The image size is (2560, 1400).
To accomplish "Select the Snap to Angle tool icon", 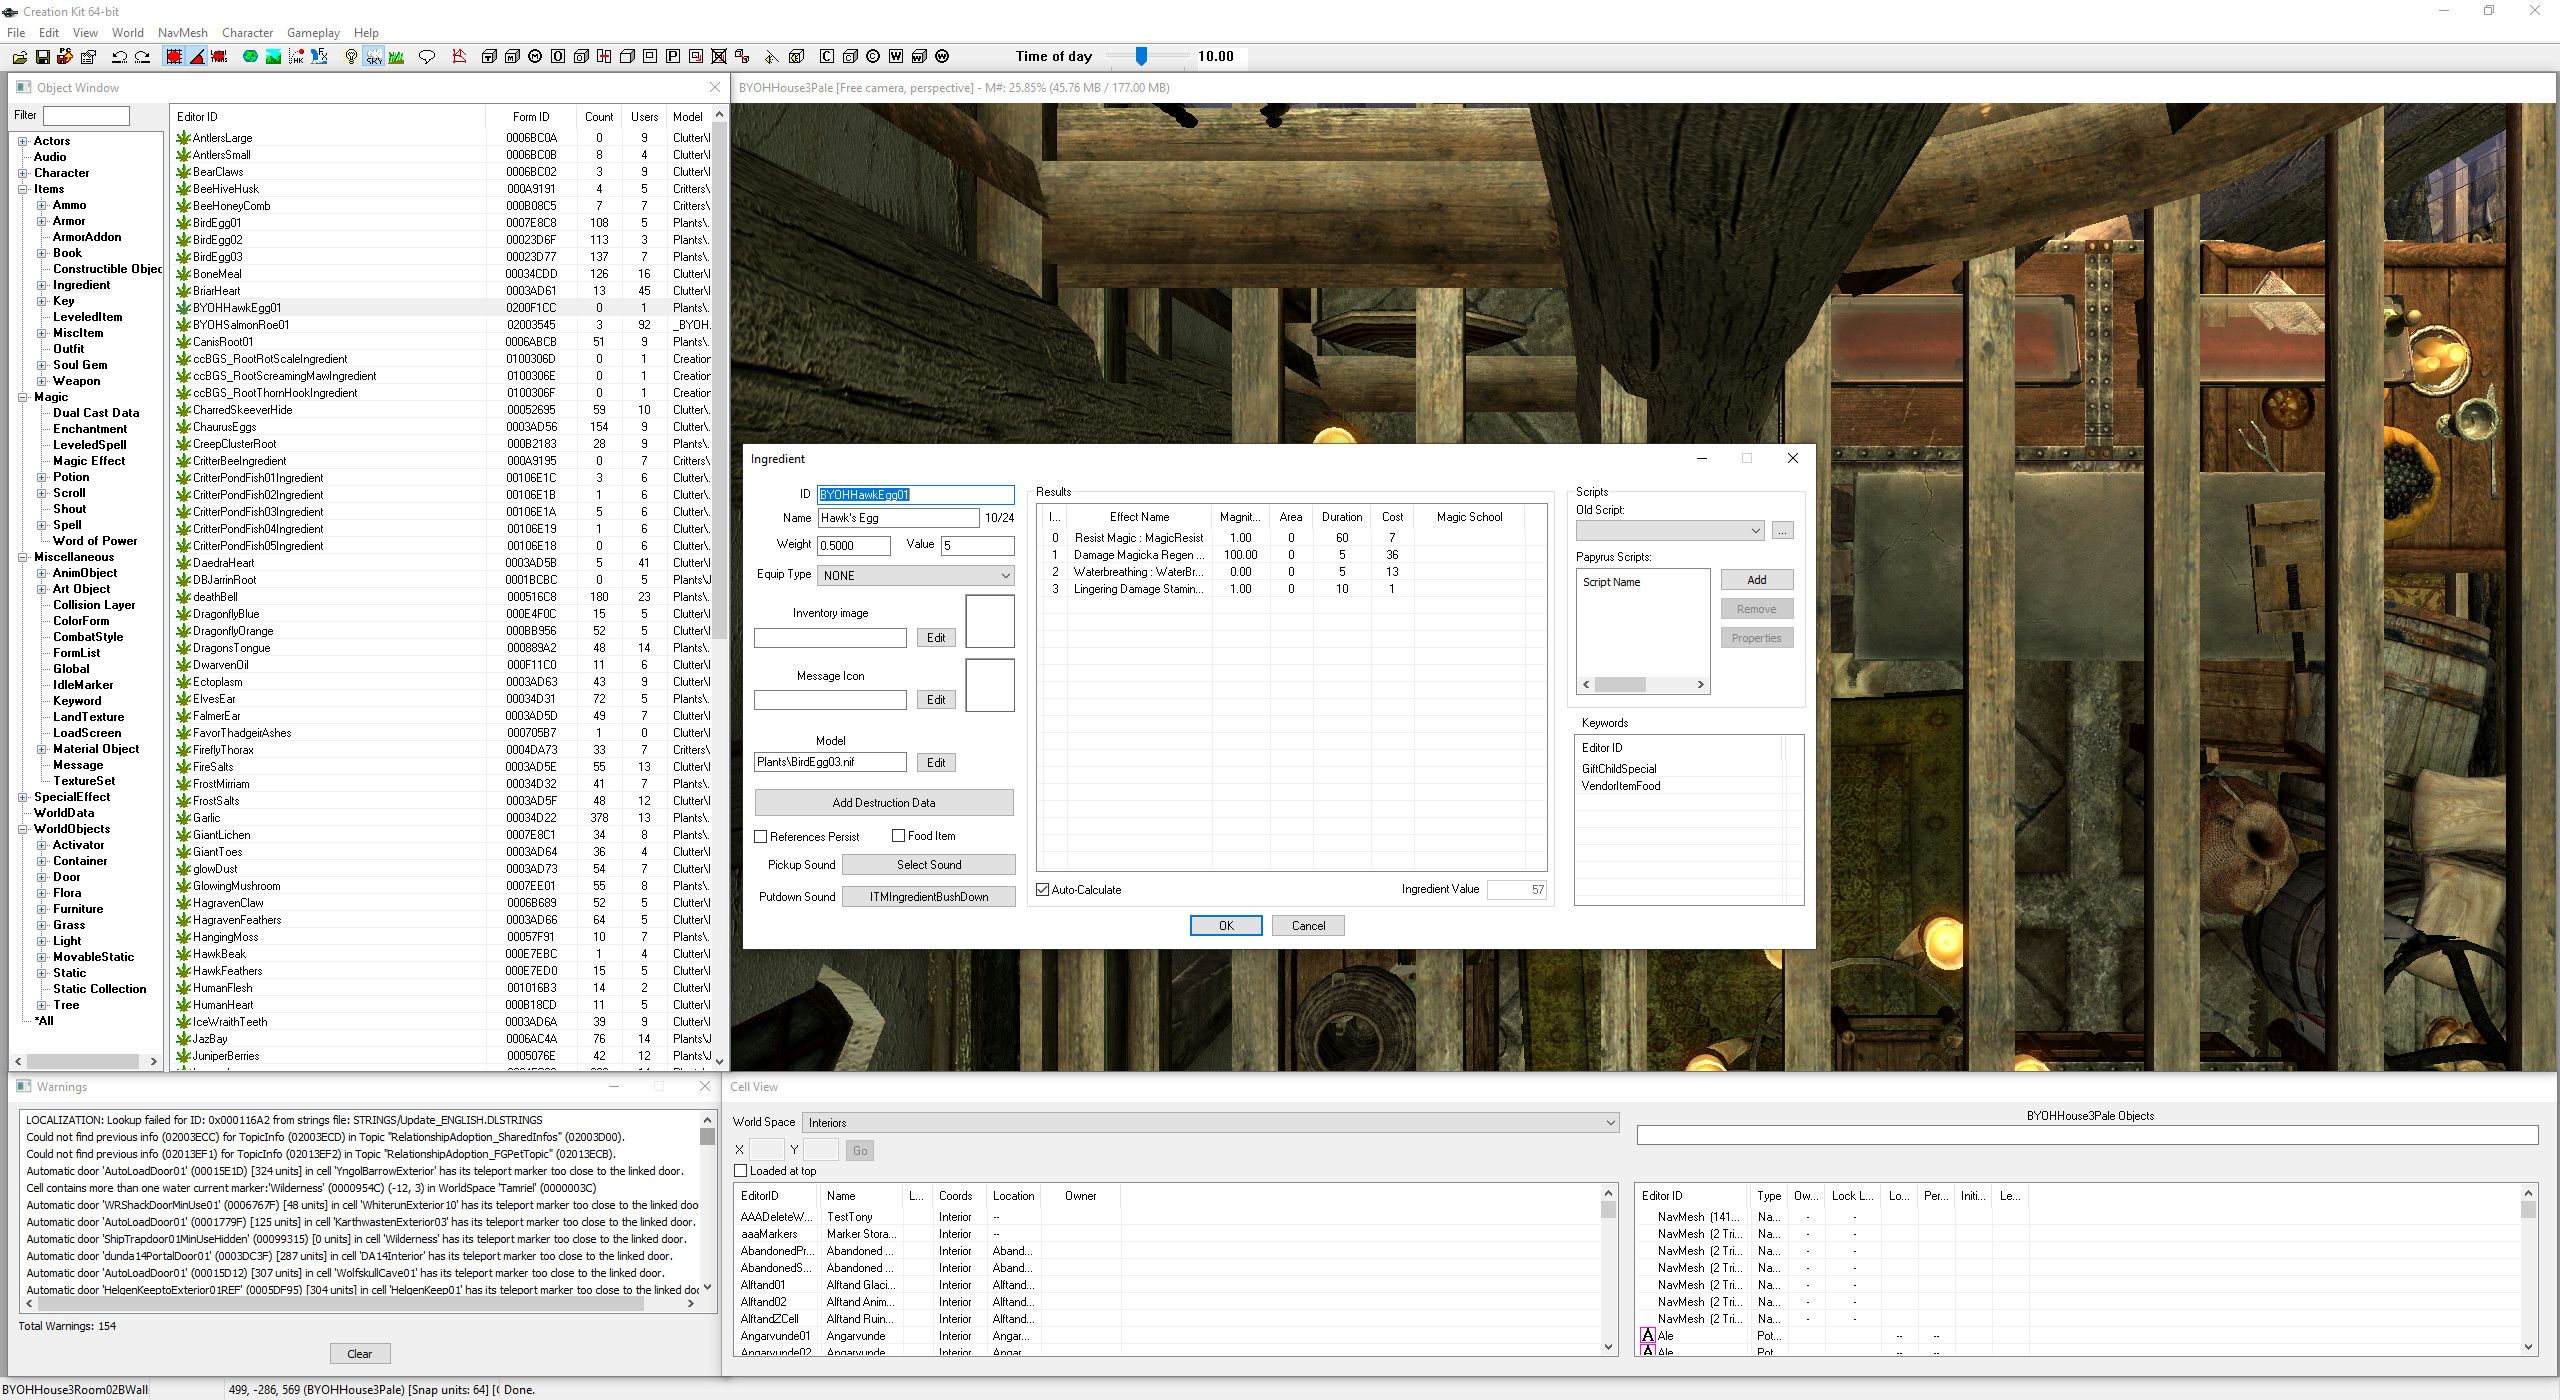I will pyautogui.click(x=197, y=57).
